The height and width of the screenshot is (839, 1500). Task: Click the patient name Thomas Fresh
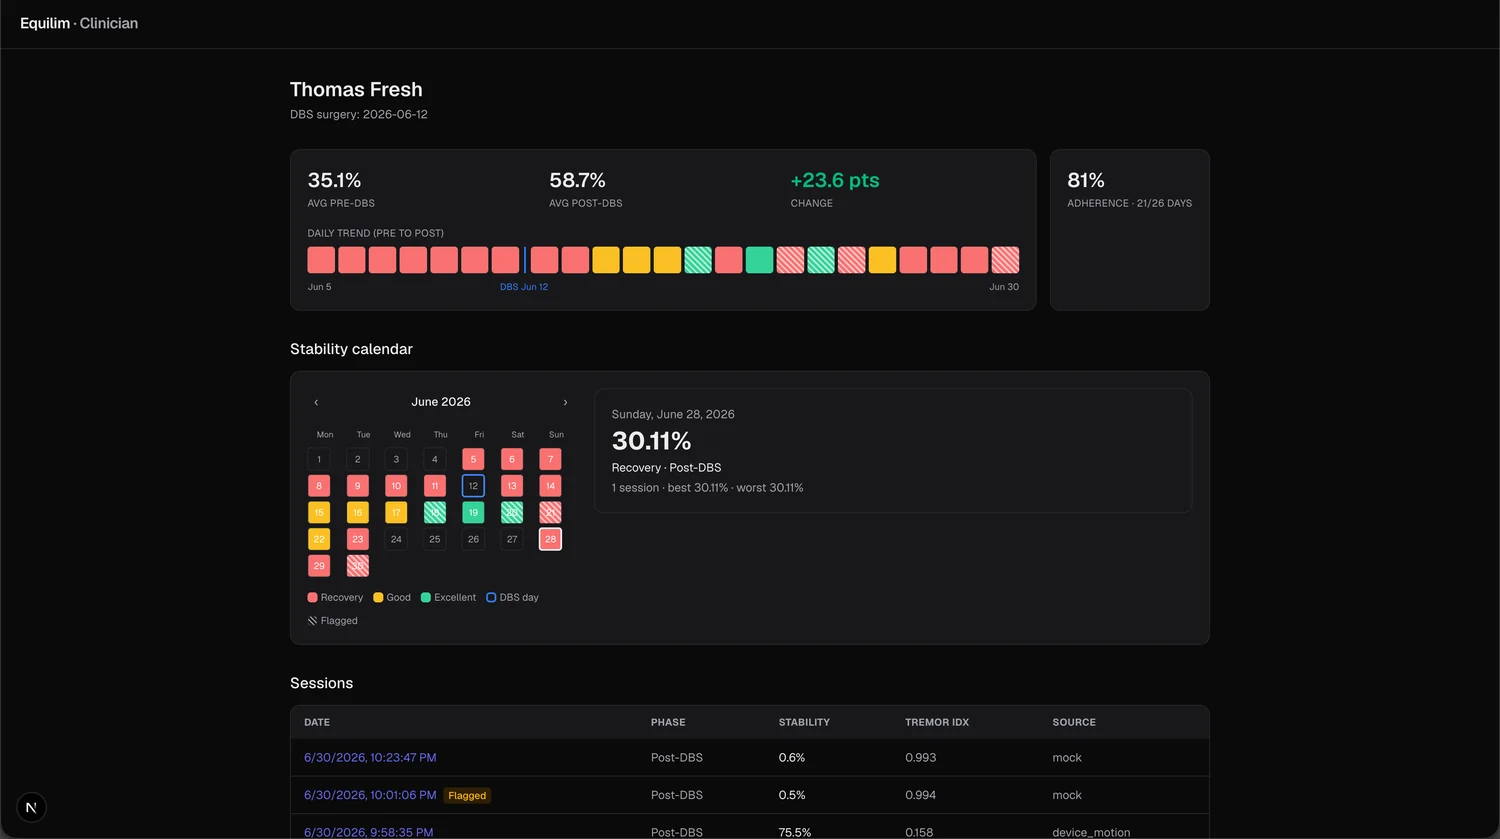tap(356, 89)
